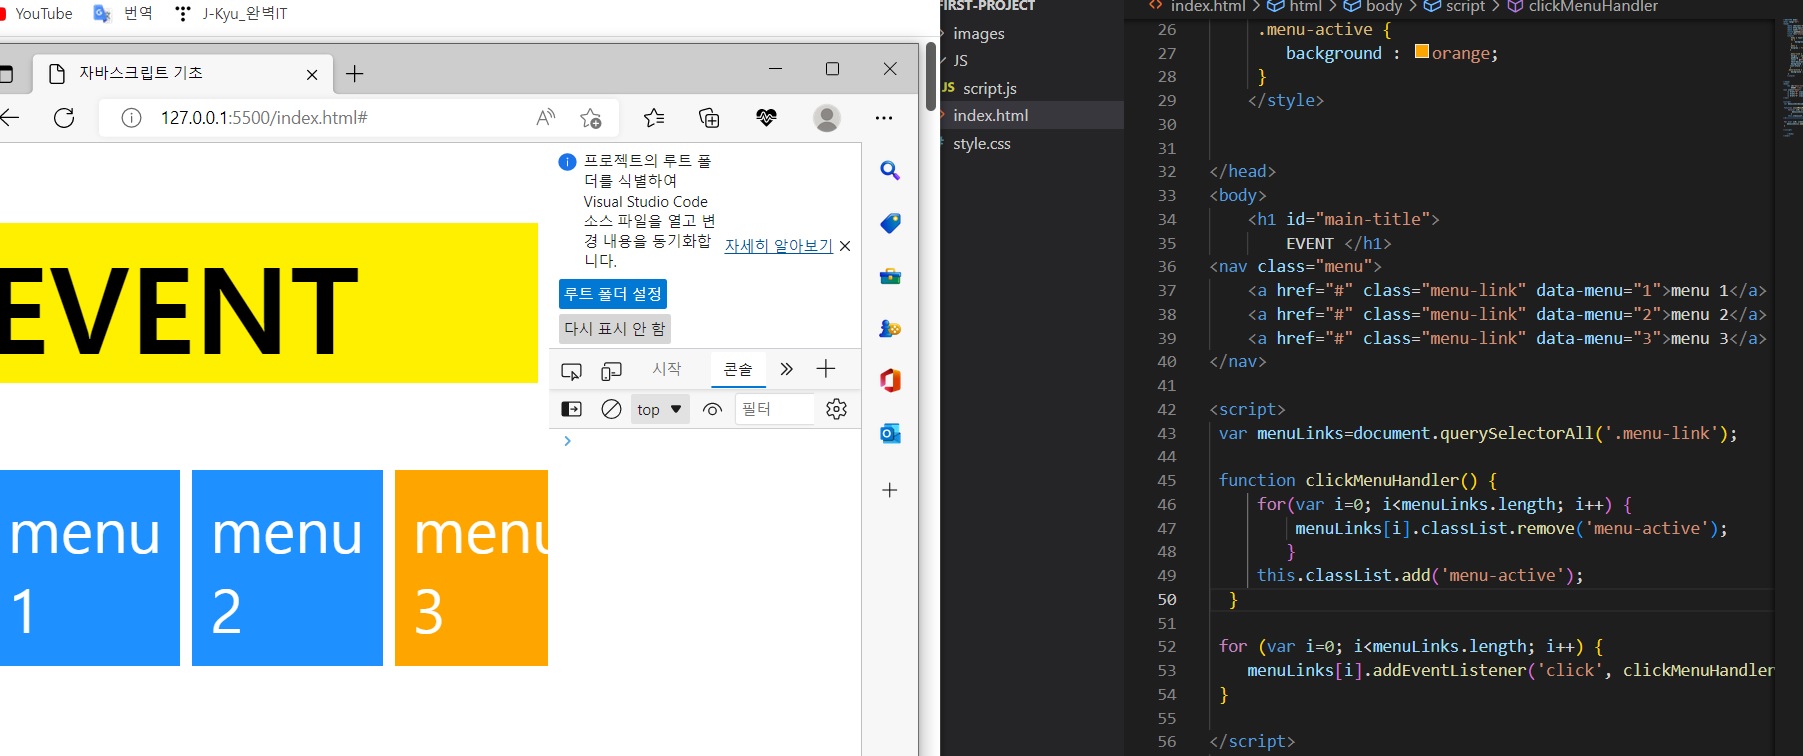The height and width of the screenshot is (756, 1803).
Task: Open Browser essentials heart icon
Action: [766, 118]
